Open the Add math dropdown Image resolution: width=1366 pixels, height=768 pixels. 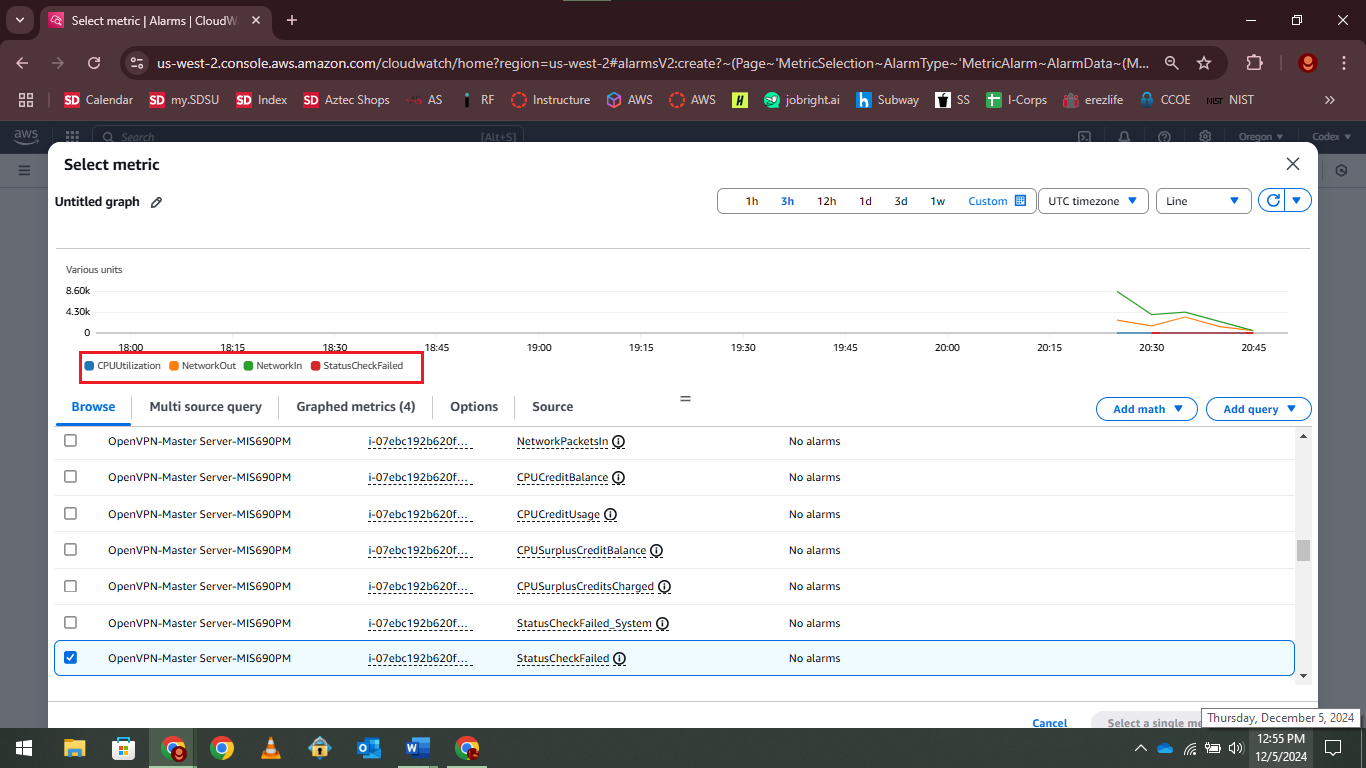pyautogui.click(x=1147, y=409)
